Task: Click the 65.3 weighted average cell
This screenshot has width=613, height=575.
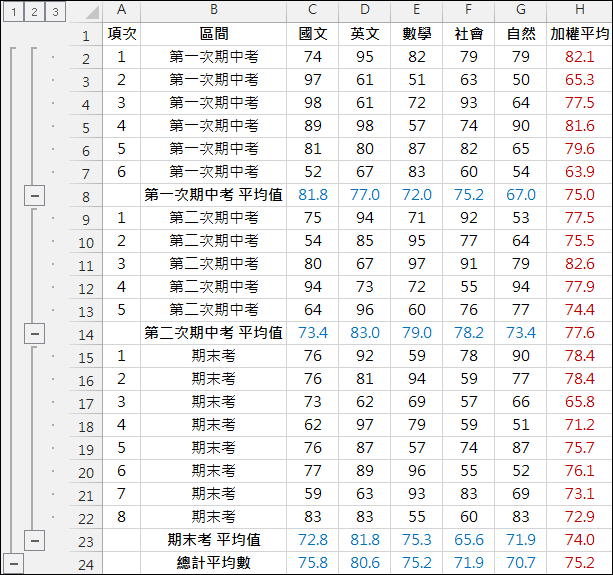Action: (579, 80)
